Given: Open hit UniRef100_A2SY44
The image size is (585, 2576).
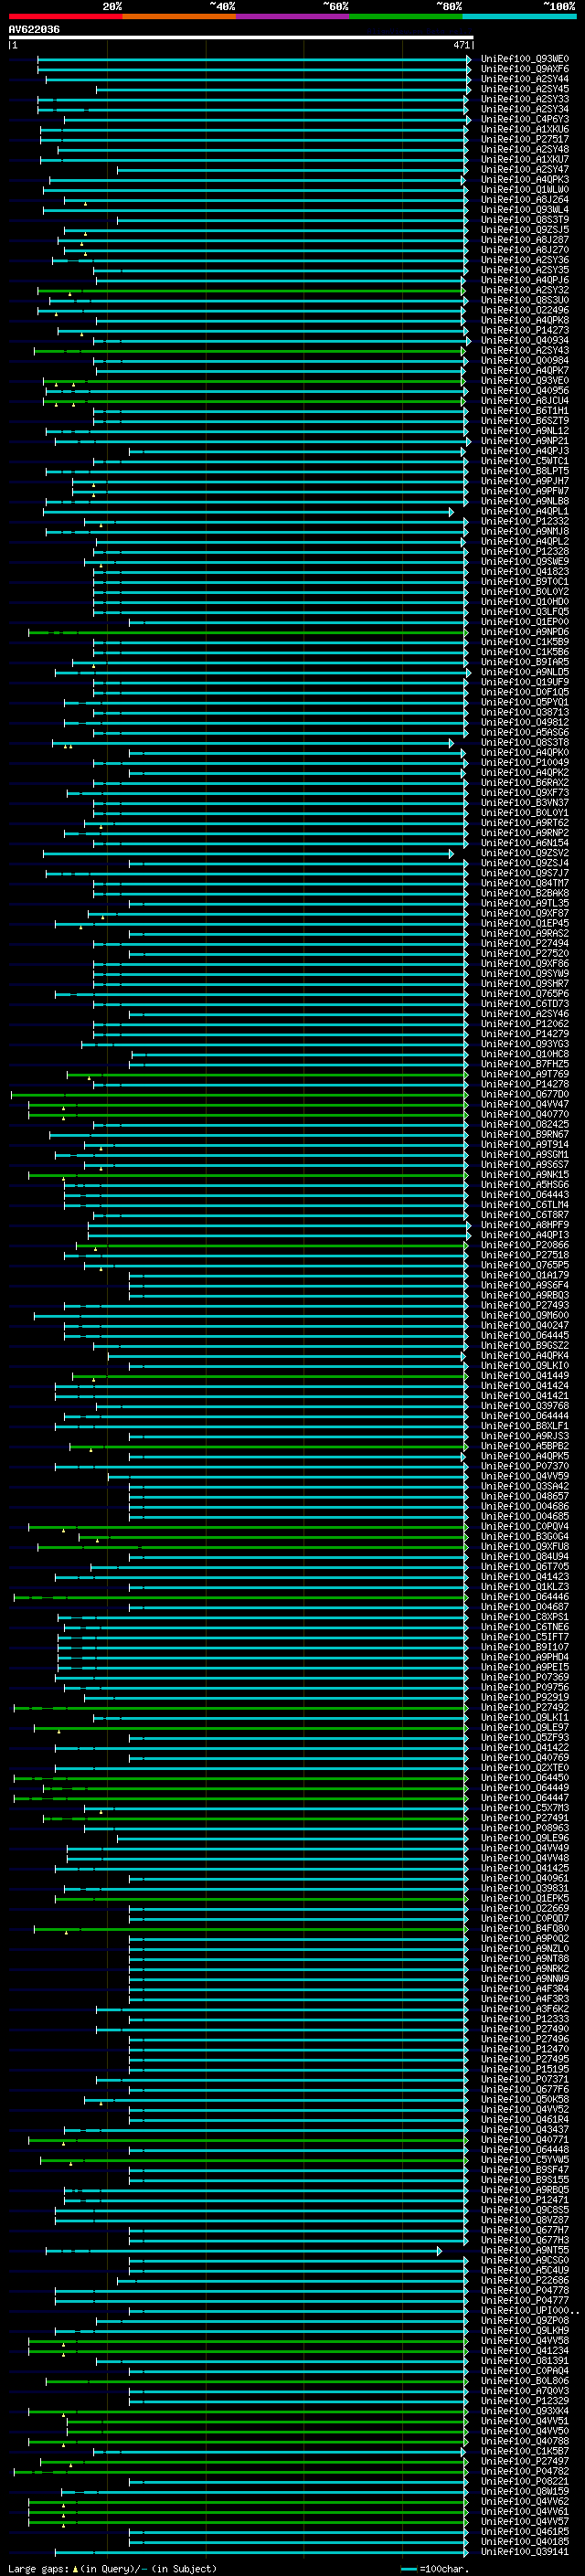Looking at the screenshot, I should point(525,79).
